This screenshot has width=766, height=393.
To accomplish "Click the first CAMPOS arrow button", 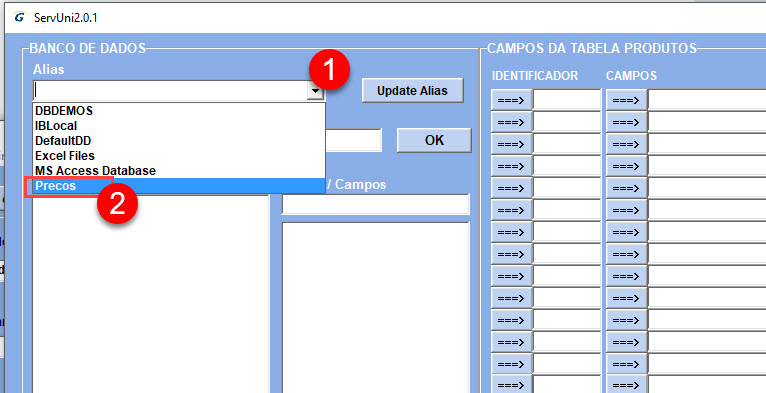I will 626,100.
